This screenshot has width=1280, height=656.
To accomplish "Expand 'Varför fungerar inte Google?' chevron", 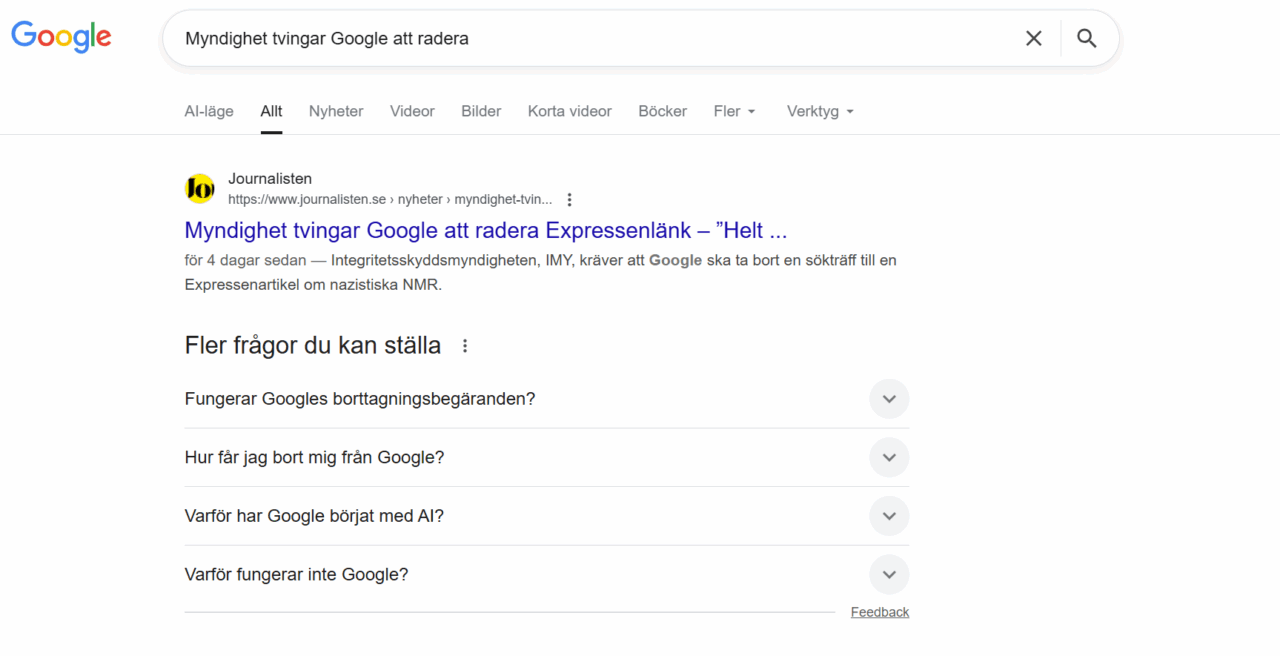I will [888, 575].
